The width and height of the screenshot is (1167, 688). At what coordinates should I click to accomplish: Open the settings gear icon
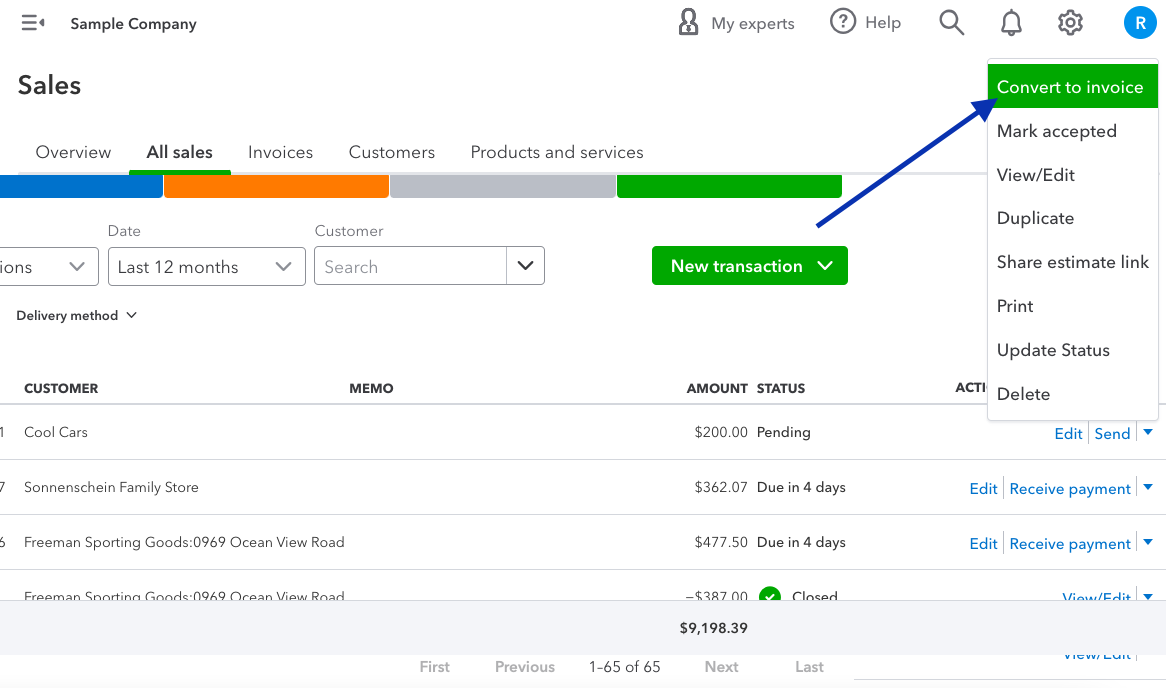click(x=1071, y=23)
